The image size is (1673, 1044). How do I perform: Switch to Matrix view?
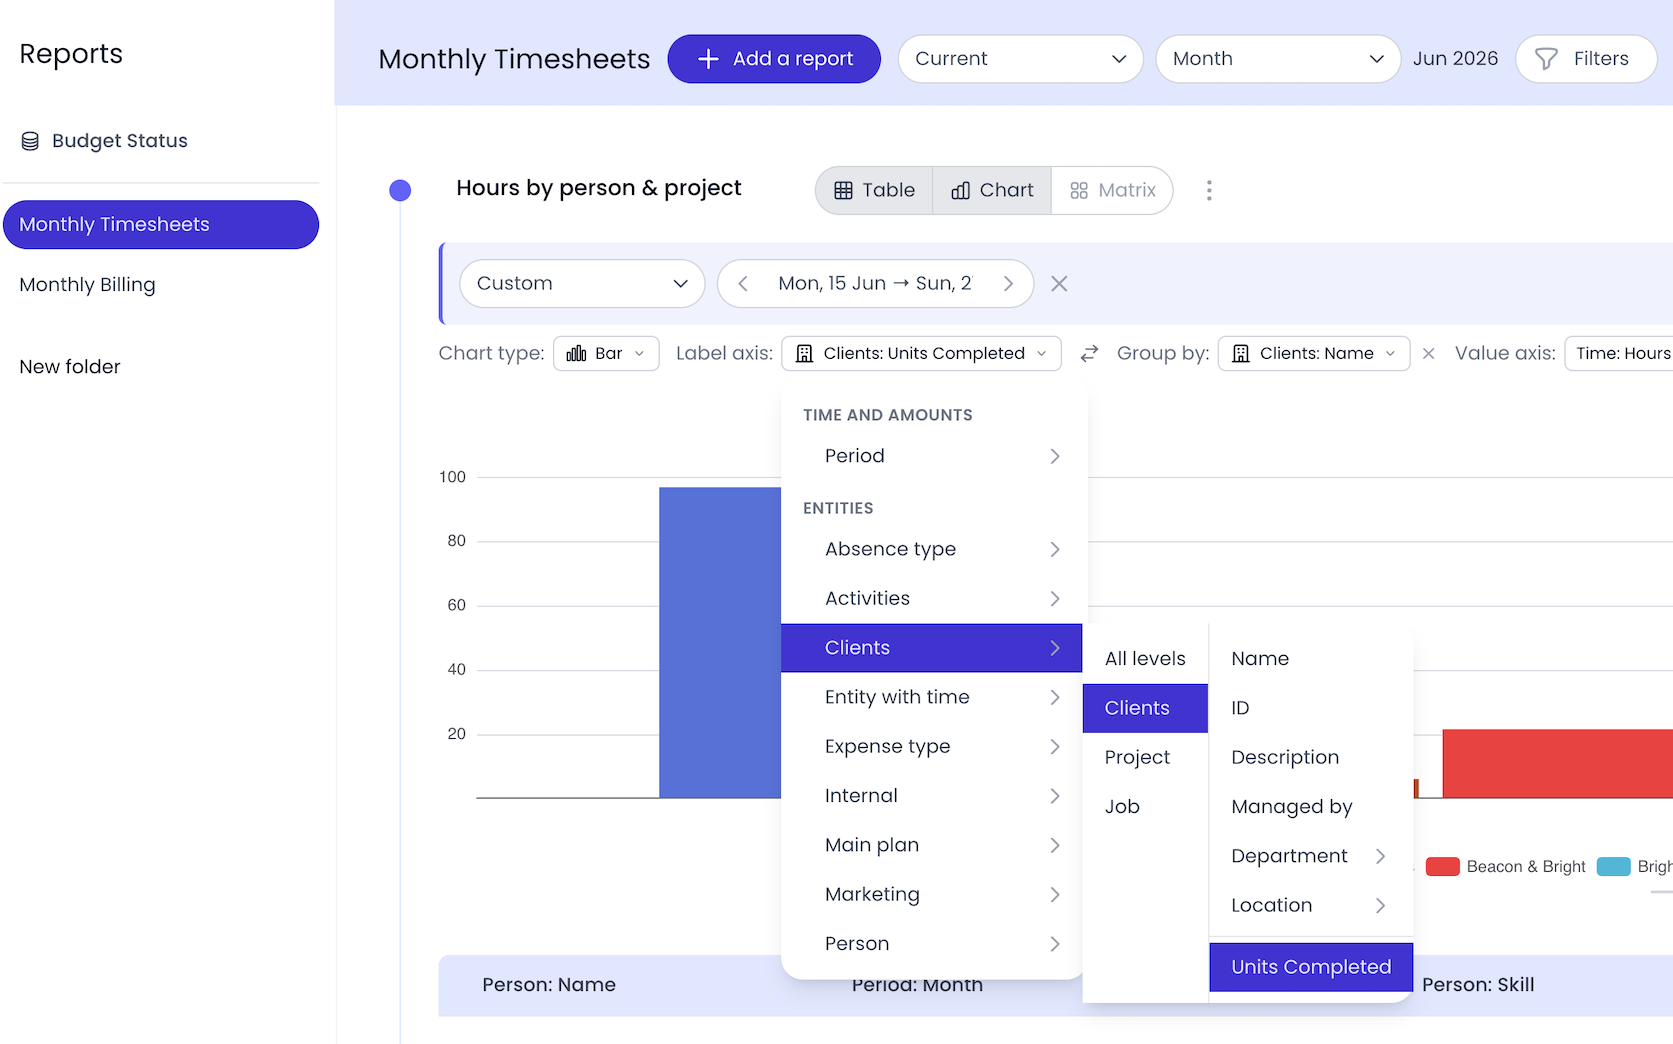1112,190
